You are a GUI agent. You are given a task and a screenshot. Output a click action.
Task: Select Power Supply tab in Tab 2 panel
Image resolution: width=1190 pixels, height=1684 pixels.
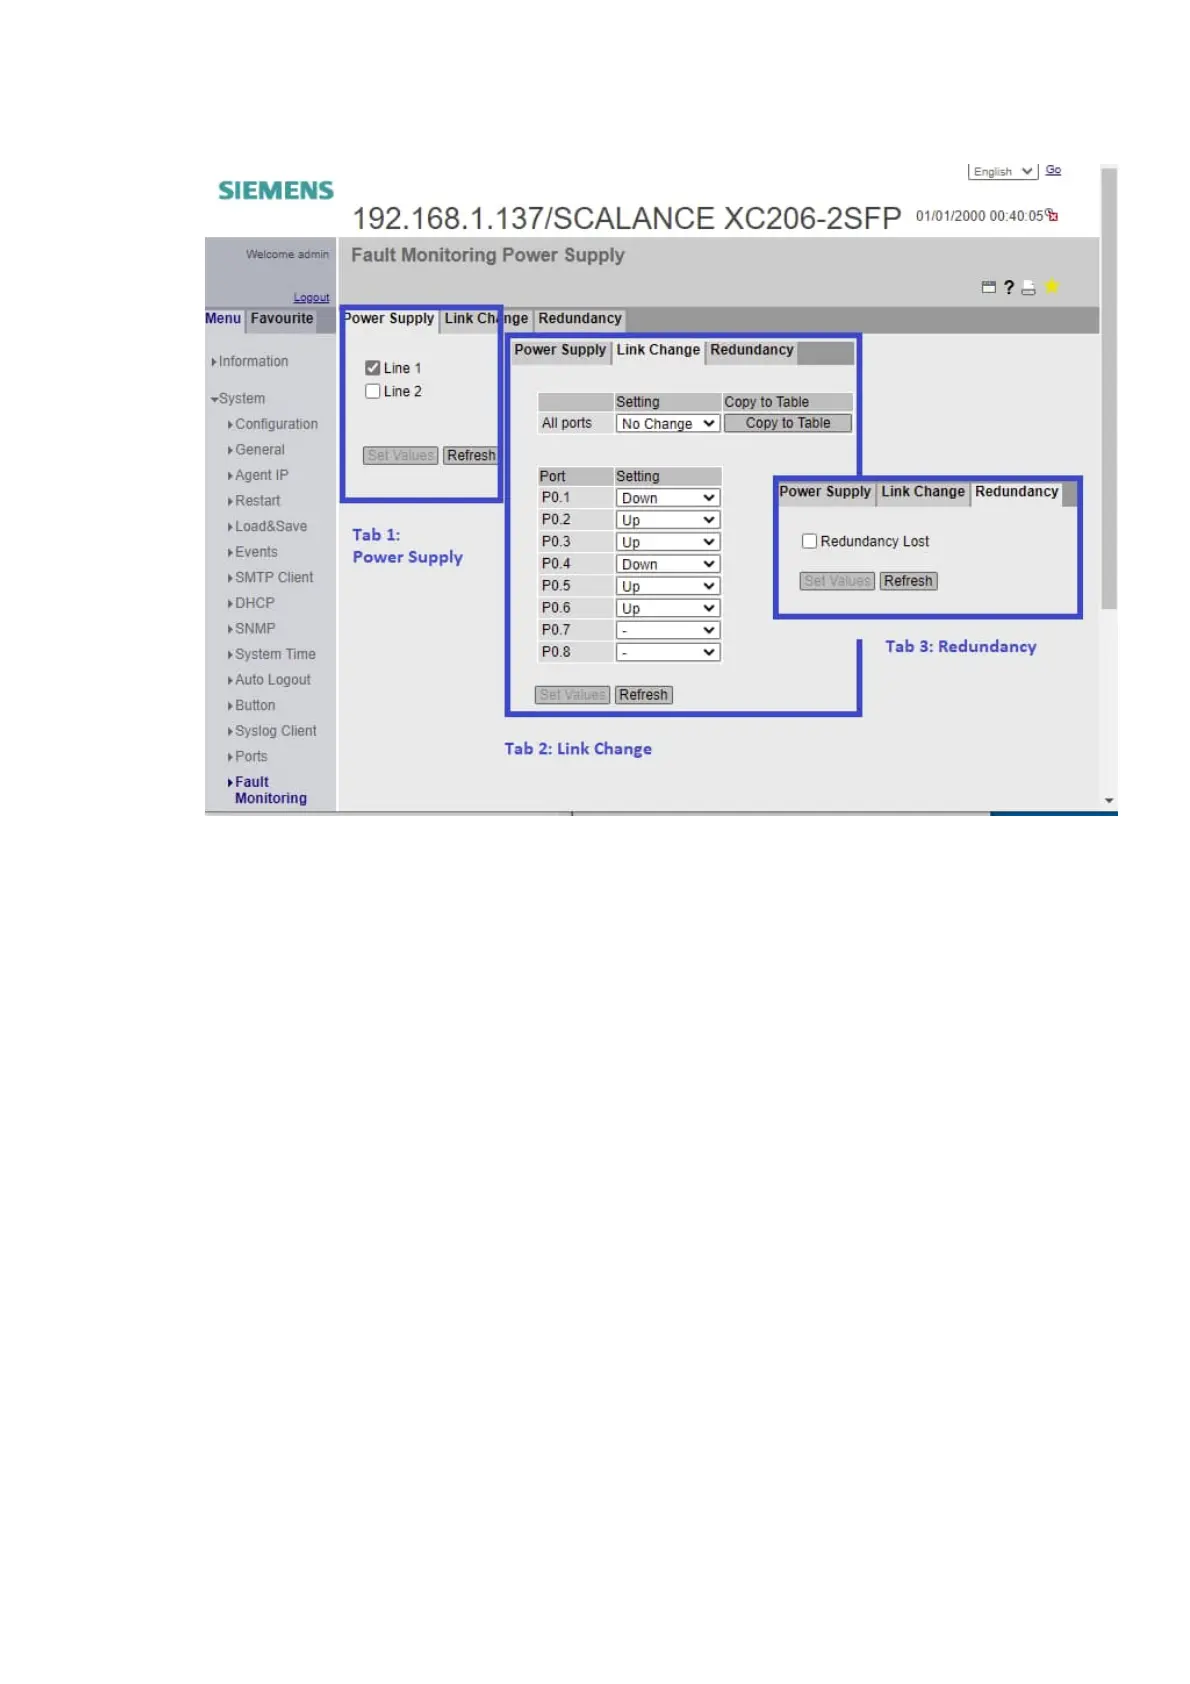coord(560,350)
